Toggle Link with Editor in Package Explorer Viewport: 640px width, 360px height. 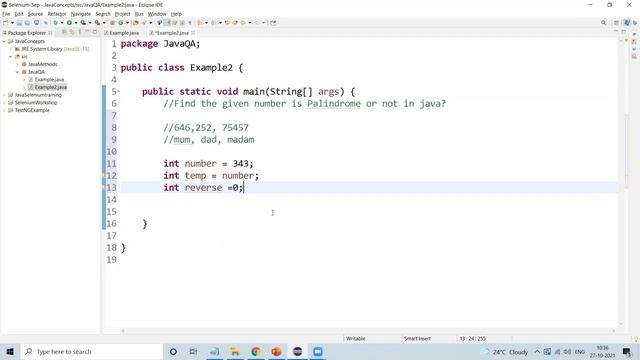pyautogui.click(x=72, y=32)
